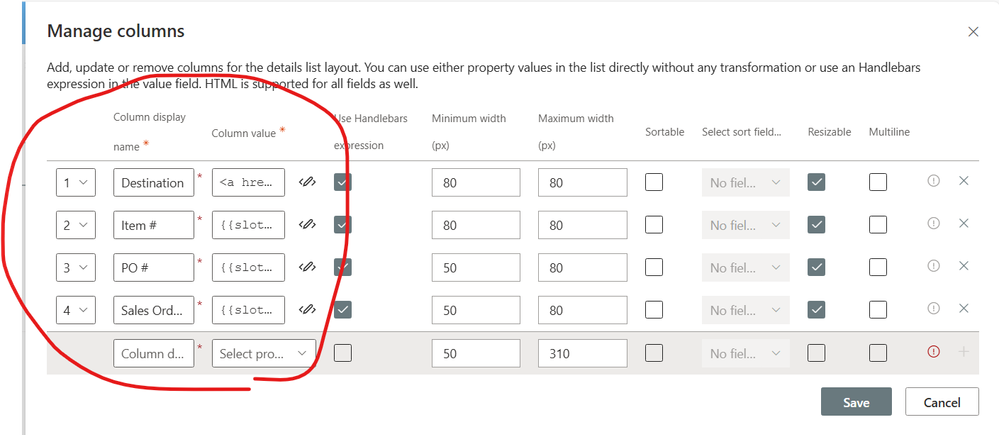This screenshot has width=999, height=435.
Task: Toggle Sortable checkbox for Destination row
Action: click(654, 182)
